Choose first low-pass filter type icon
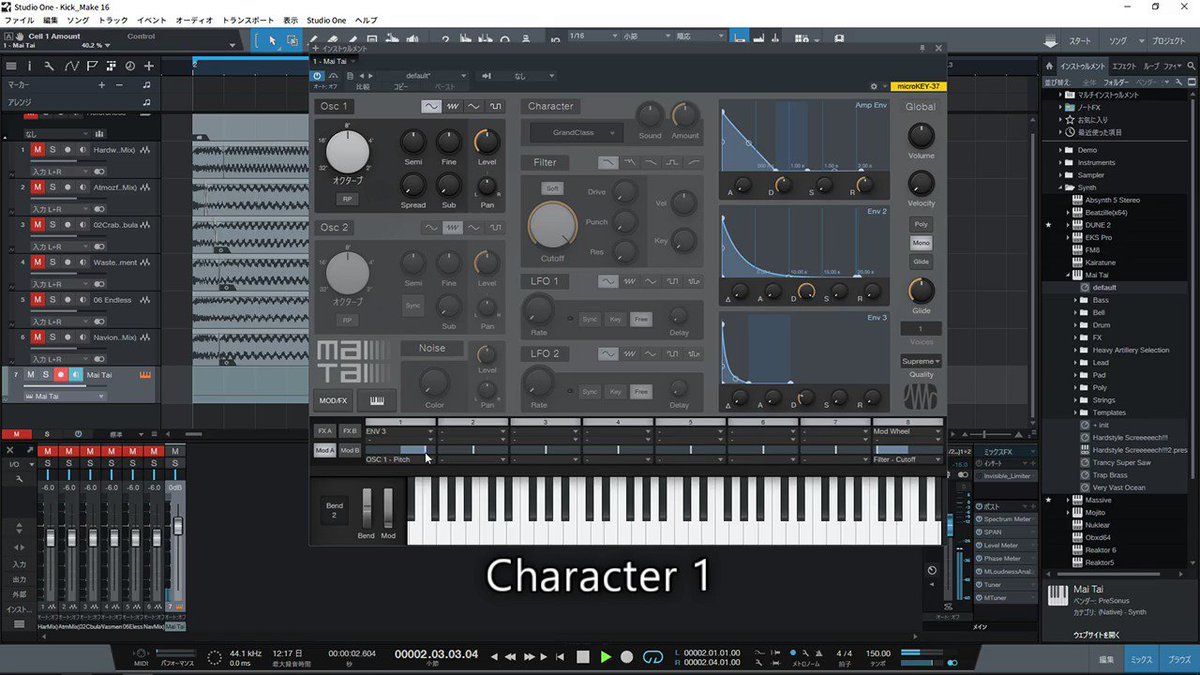The width and height of the screenshot is (1200, 675). pyautogui.click(x=608, y=162)
